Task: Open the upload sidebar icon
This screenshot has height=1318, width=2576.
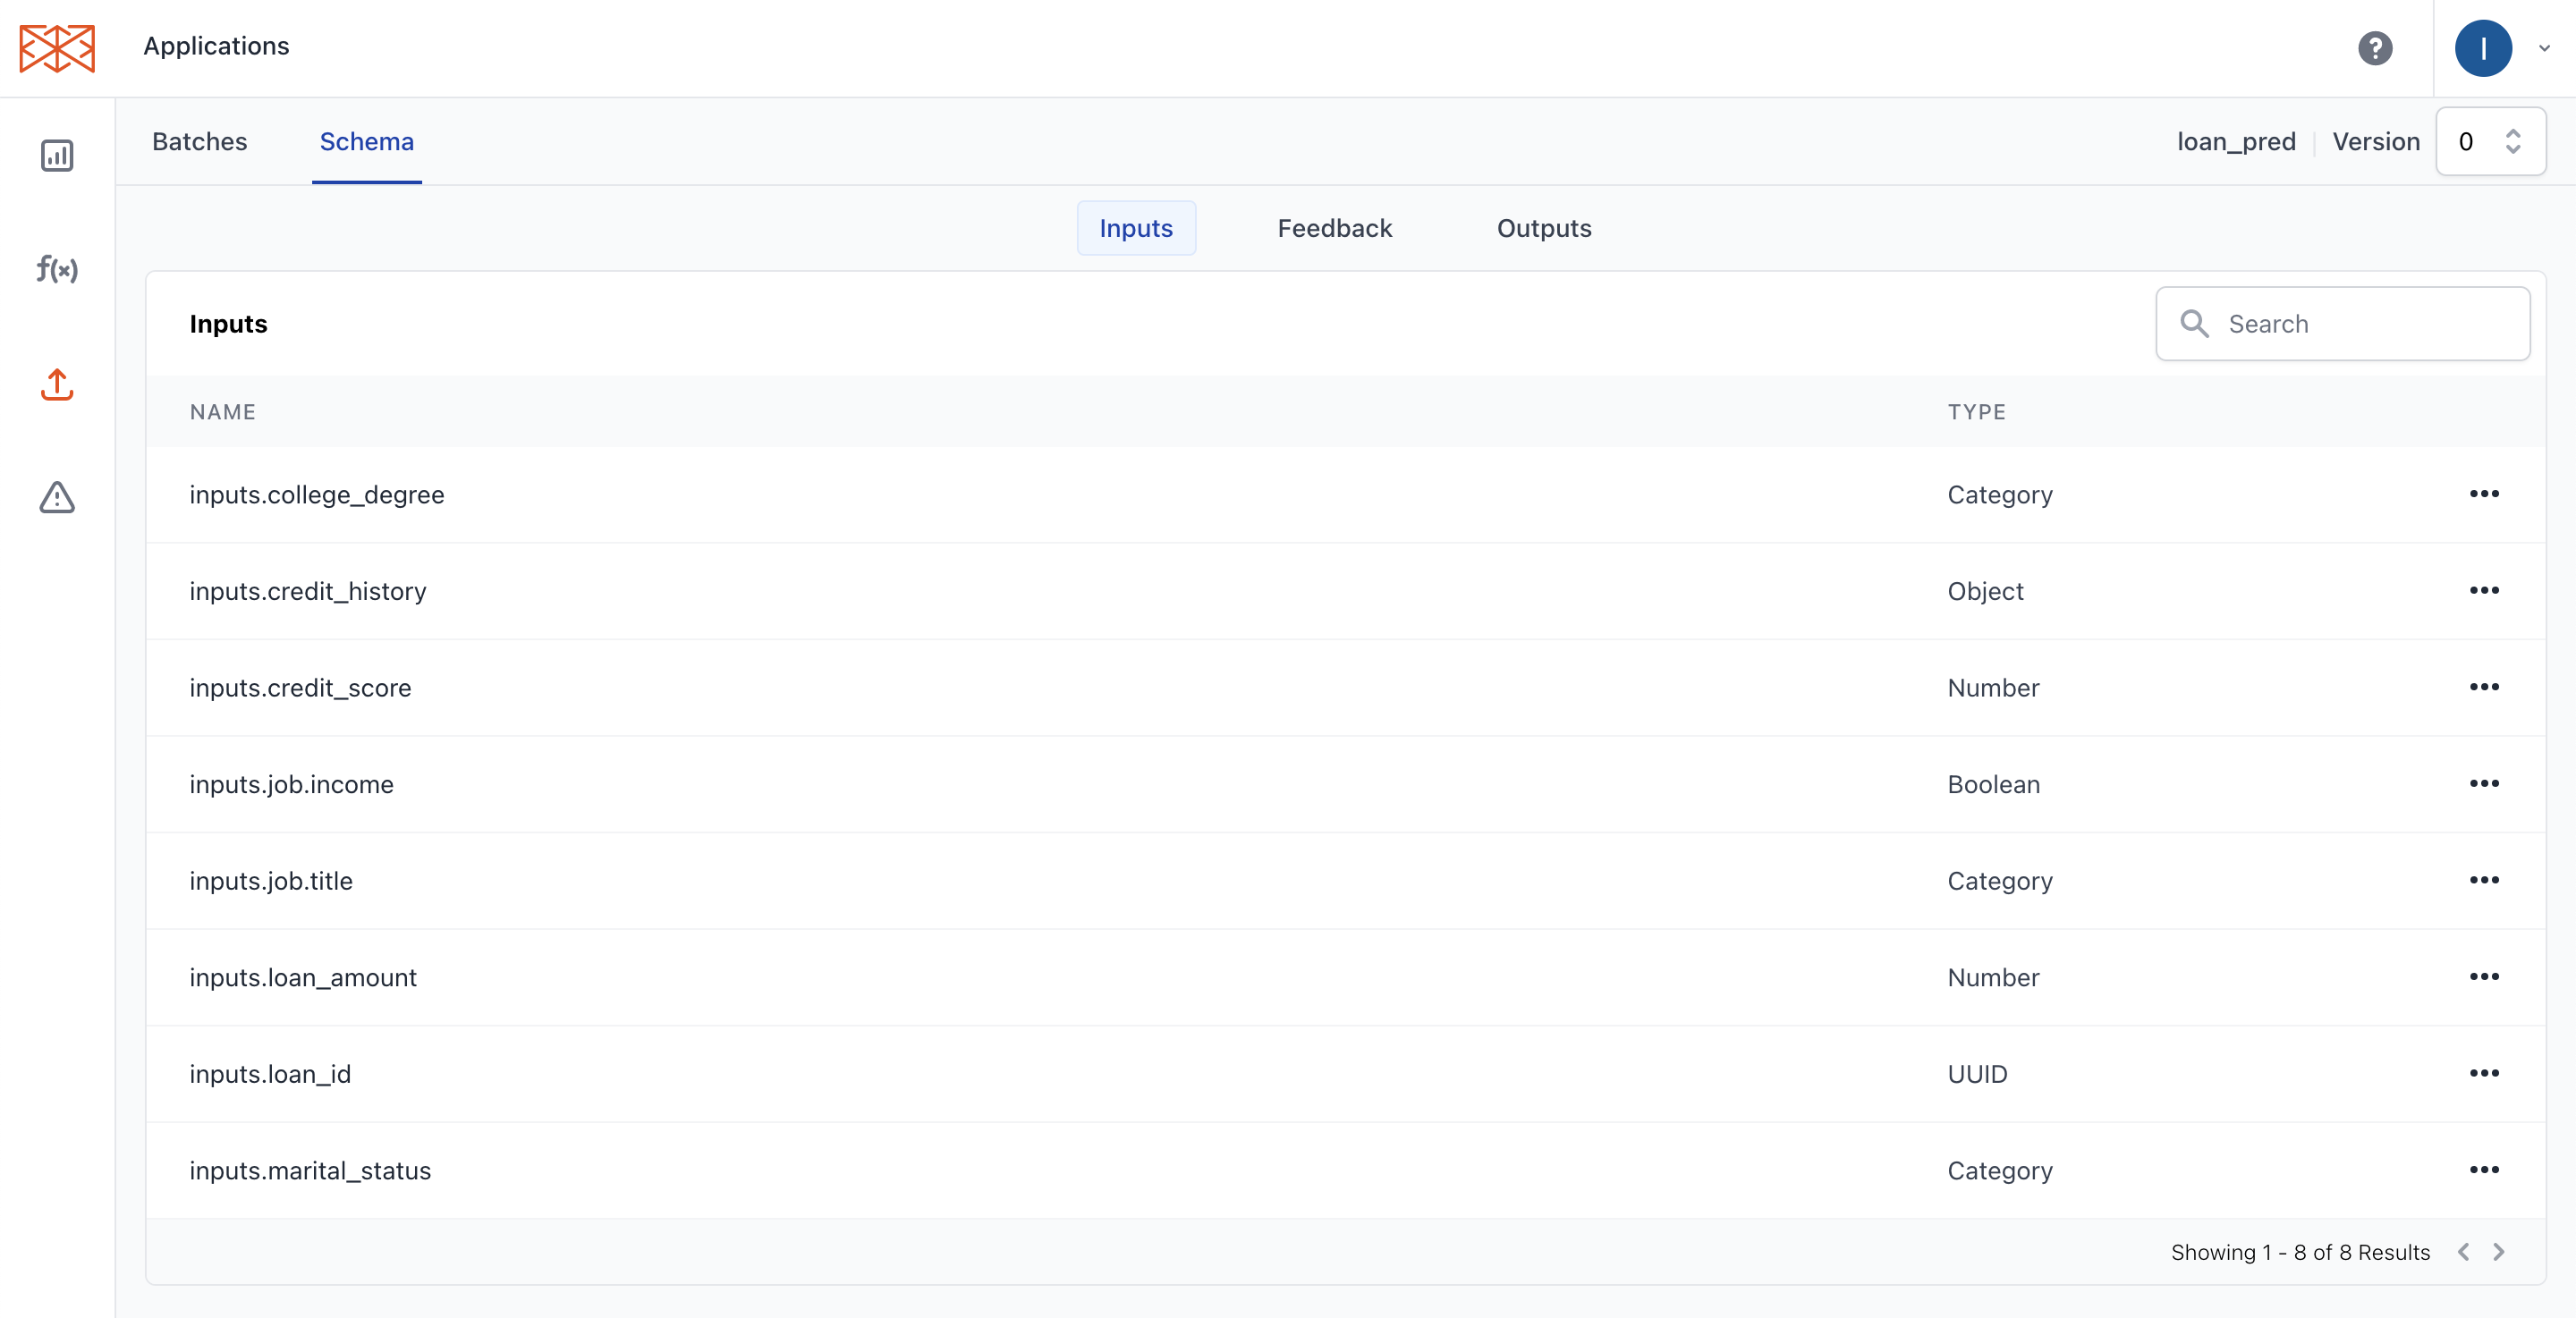Action: [x=57, y=384]
